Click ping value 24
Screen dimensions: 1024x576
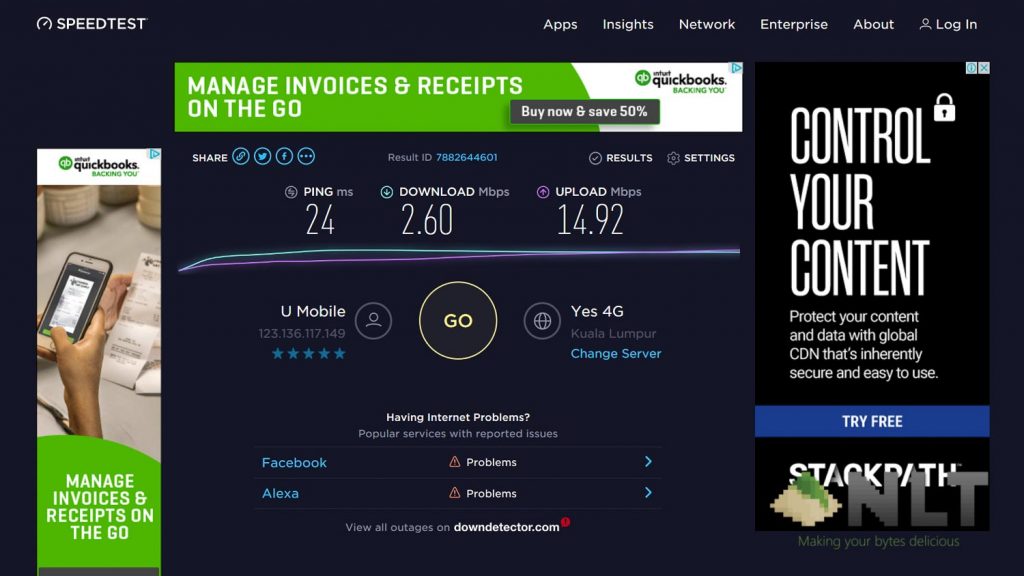click(x=320, y=220)
